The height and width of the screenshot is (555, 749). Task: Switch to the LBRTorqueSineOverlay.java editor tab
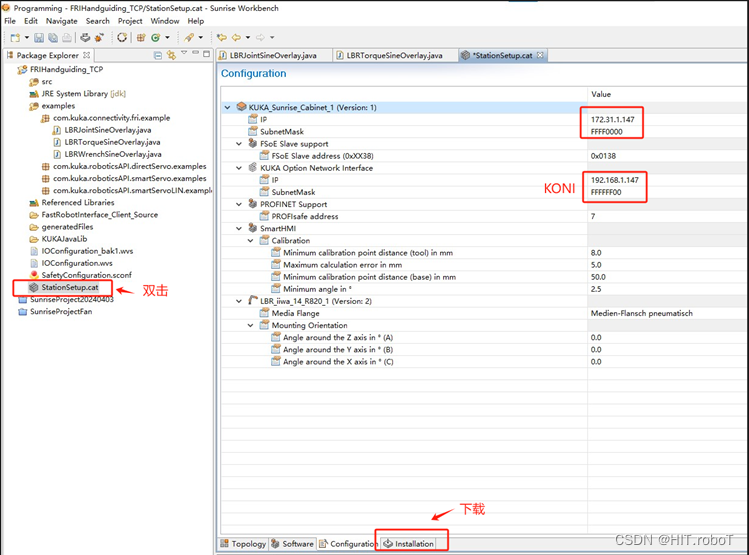tap(395, 55)
